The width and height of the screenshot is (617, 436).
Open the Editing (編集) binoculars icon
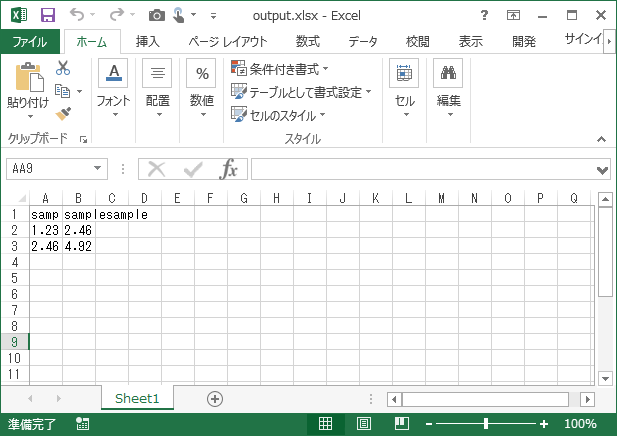pos(448,73)
